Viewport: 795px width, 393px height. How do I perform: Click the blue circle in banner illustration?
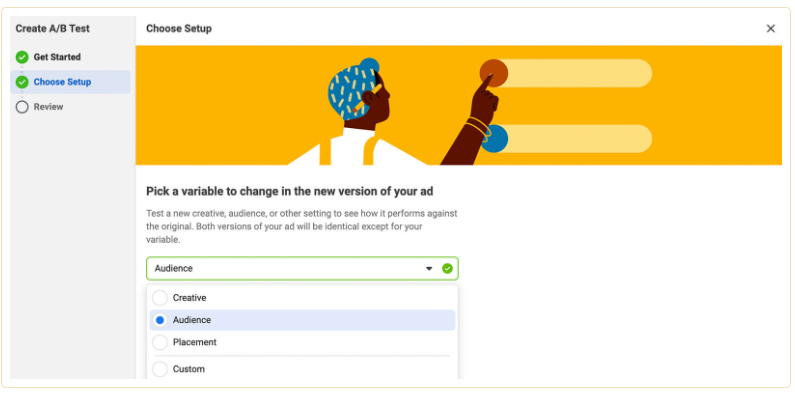pyautogui.click(x=495, y=138)
